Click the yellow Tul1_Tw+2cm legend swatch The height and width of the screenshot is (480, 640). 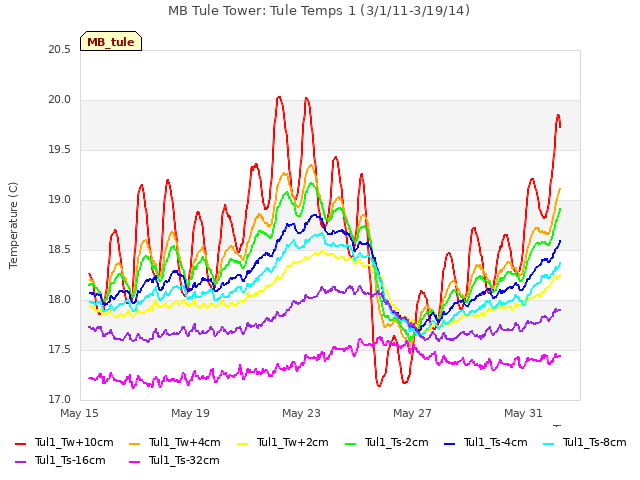coord(242,444)
